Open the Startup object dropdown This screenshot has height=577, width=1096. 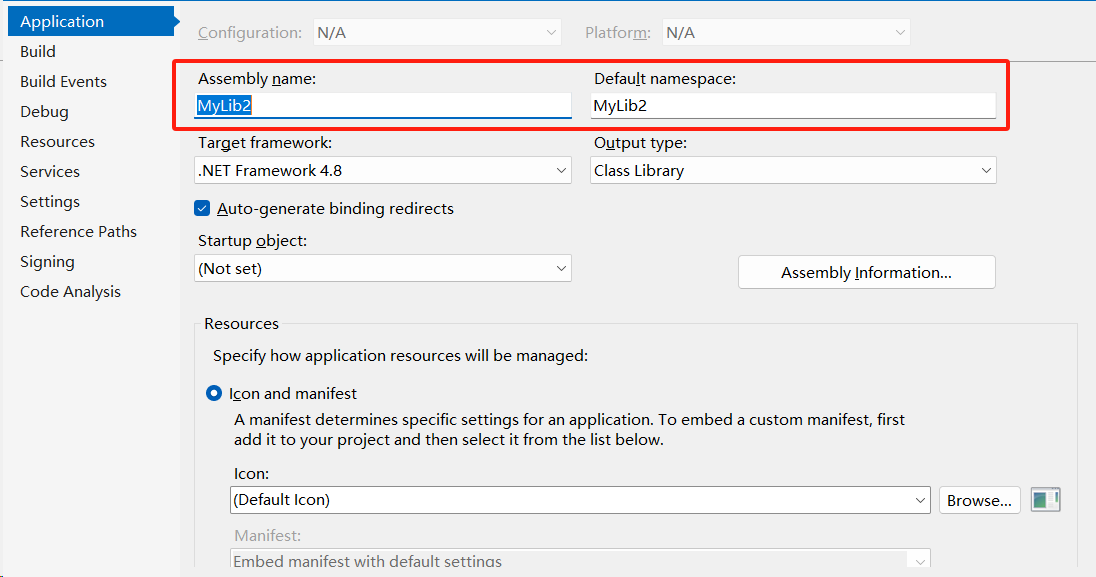click(x=382, y=269)
